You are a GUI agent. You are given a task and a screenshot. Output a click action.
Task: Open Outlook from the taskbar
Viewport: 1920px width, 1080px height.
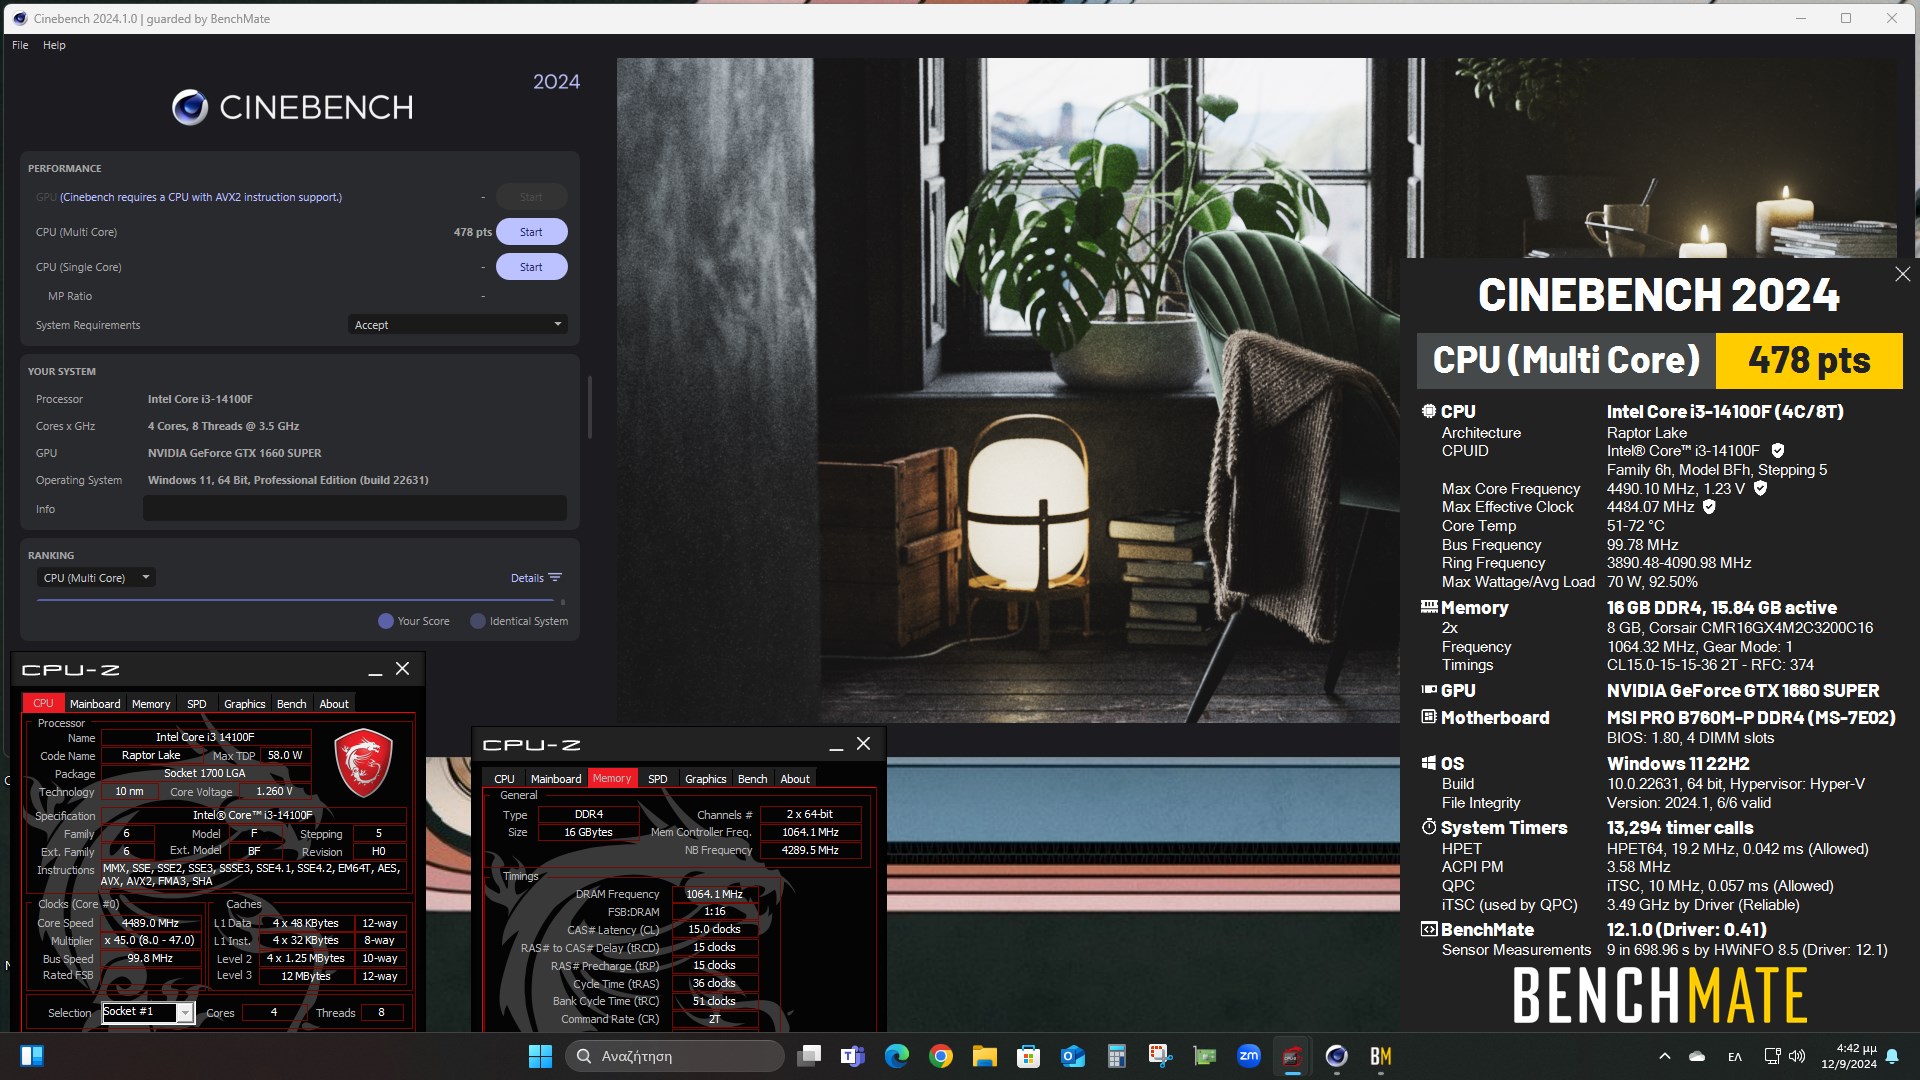click(1073, 1056)
